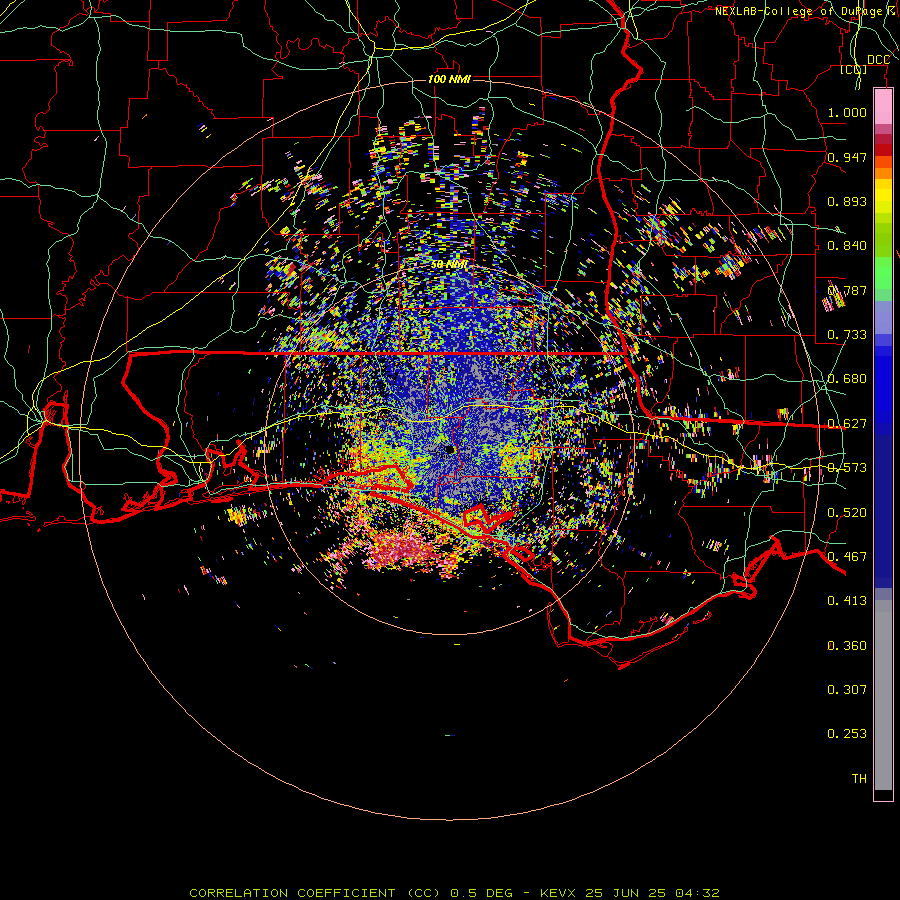This screenshot has width=900, height=900.
Task: Click the 0.947 legend value
Action: [x=847, y=157]
